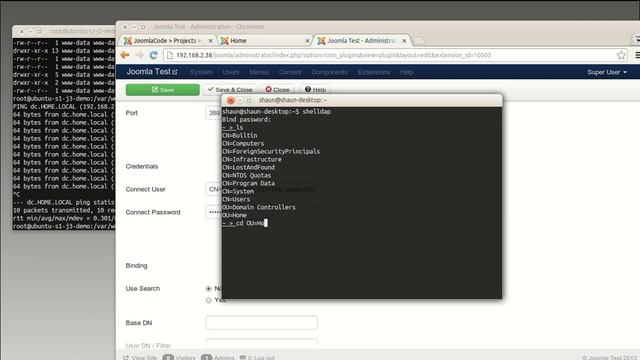Click the Help toolbar button
Screen dimensions: 640x360
click(x=315, y=90)
